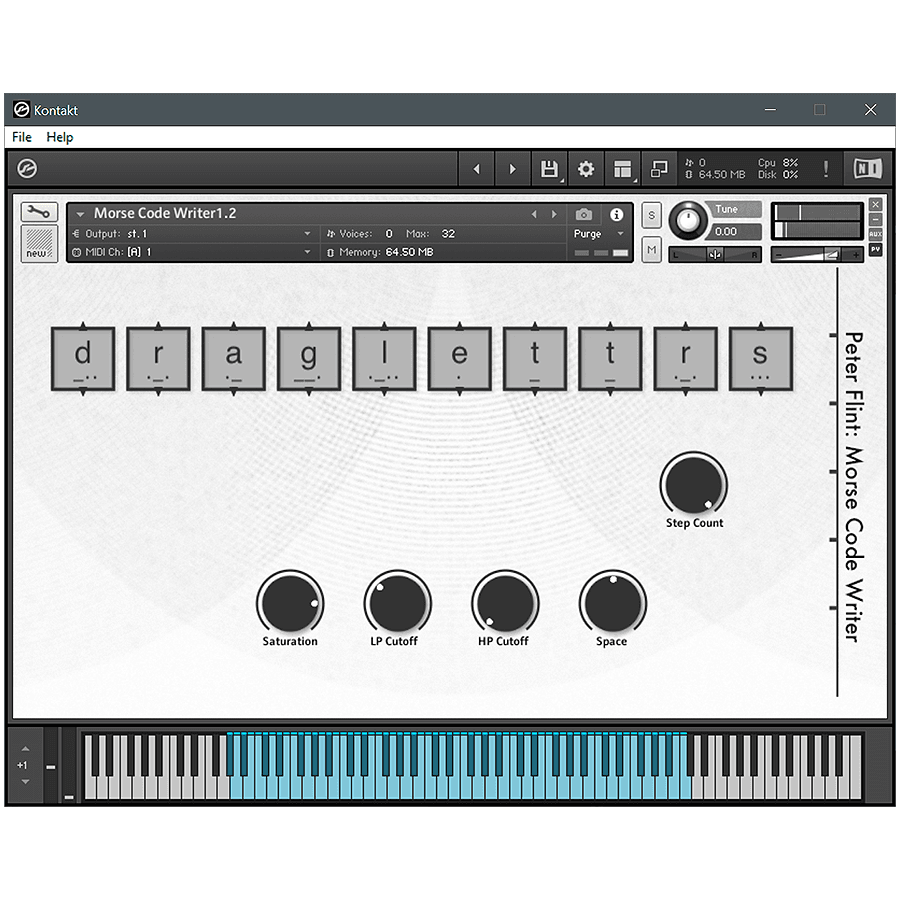Click the down arrow below the 'g' tile

[309, 393]
